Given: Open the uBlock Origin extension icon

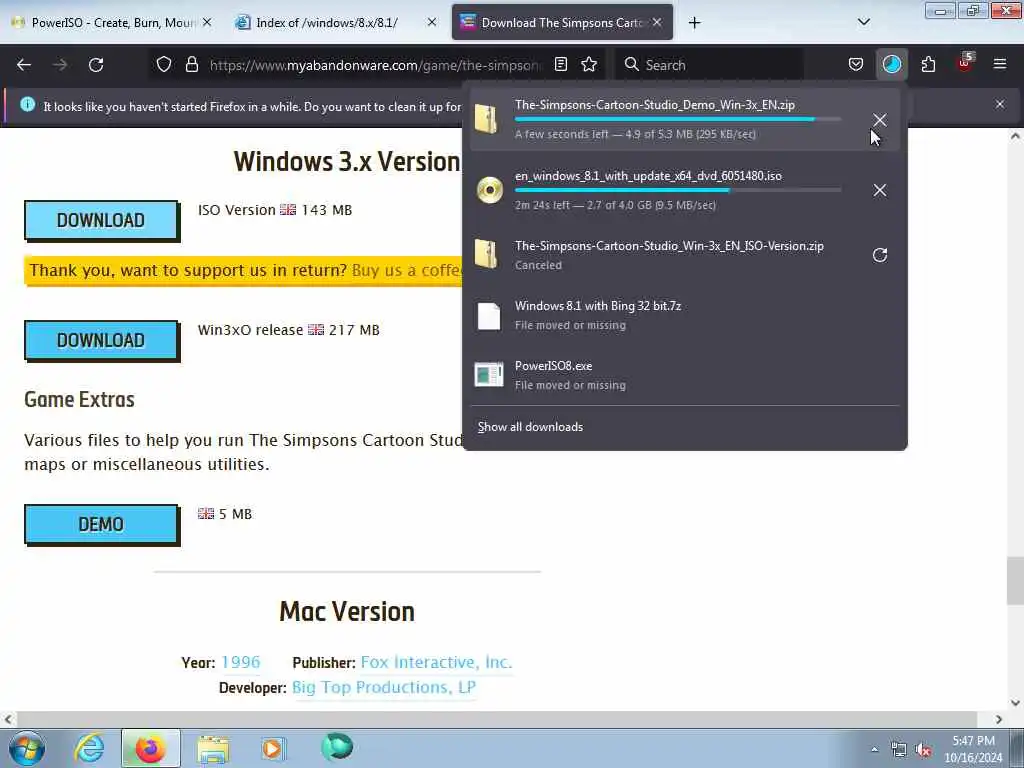Looking at the screenshot, I should tap(965, 63).
